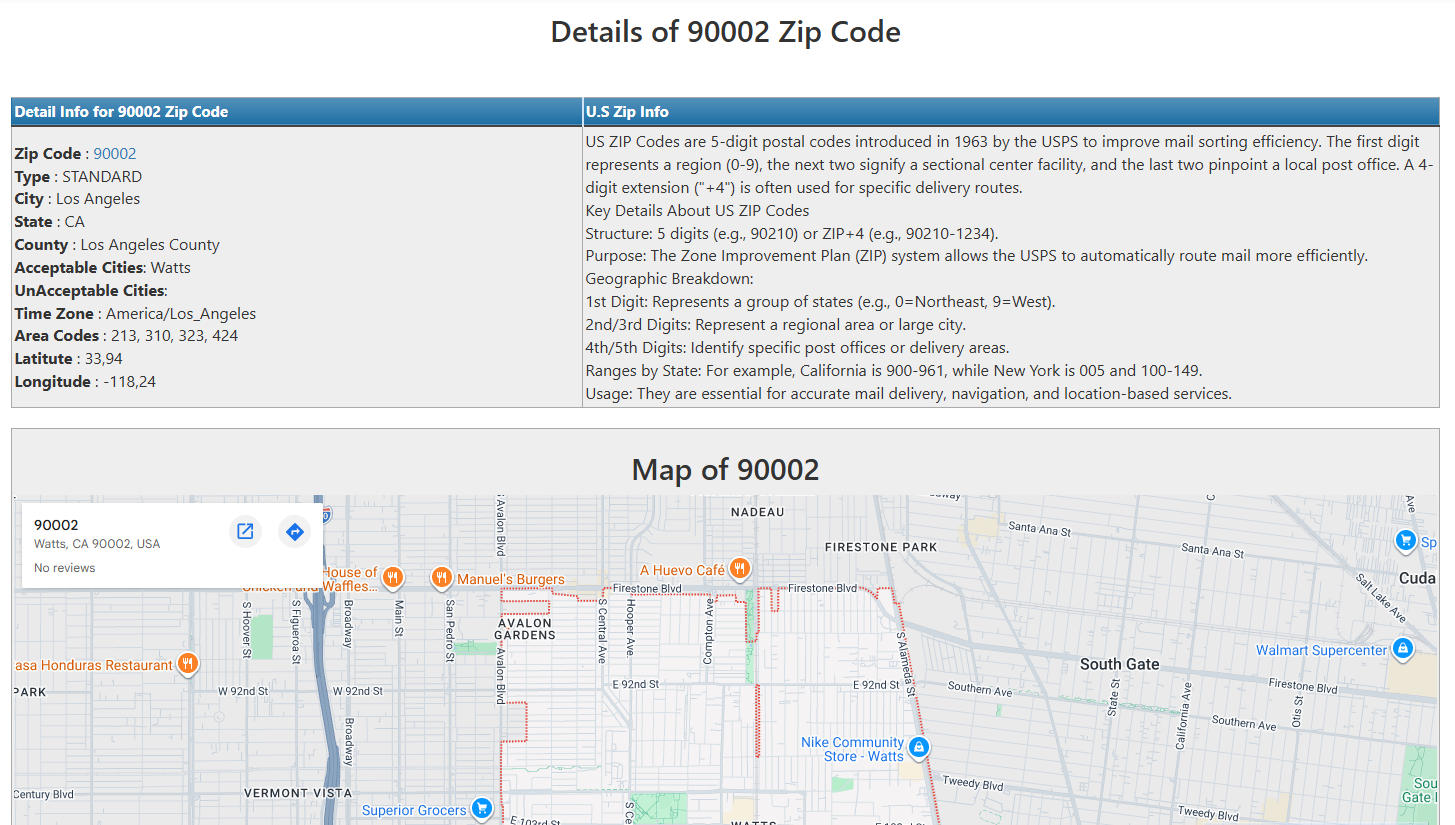
Task: Click the Walmart Supercenter label
Action: coord(1321,649)
